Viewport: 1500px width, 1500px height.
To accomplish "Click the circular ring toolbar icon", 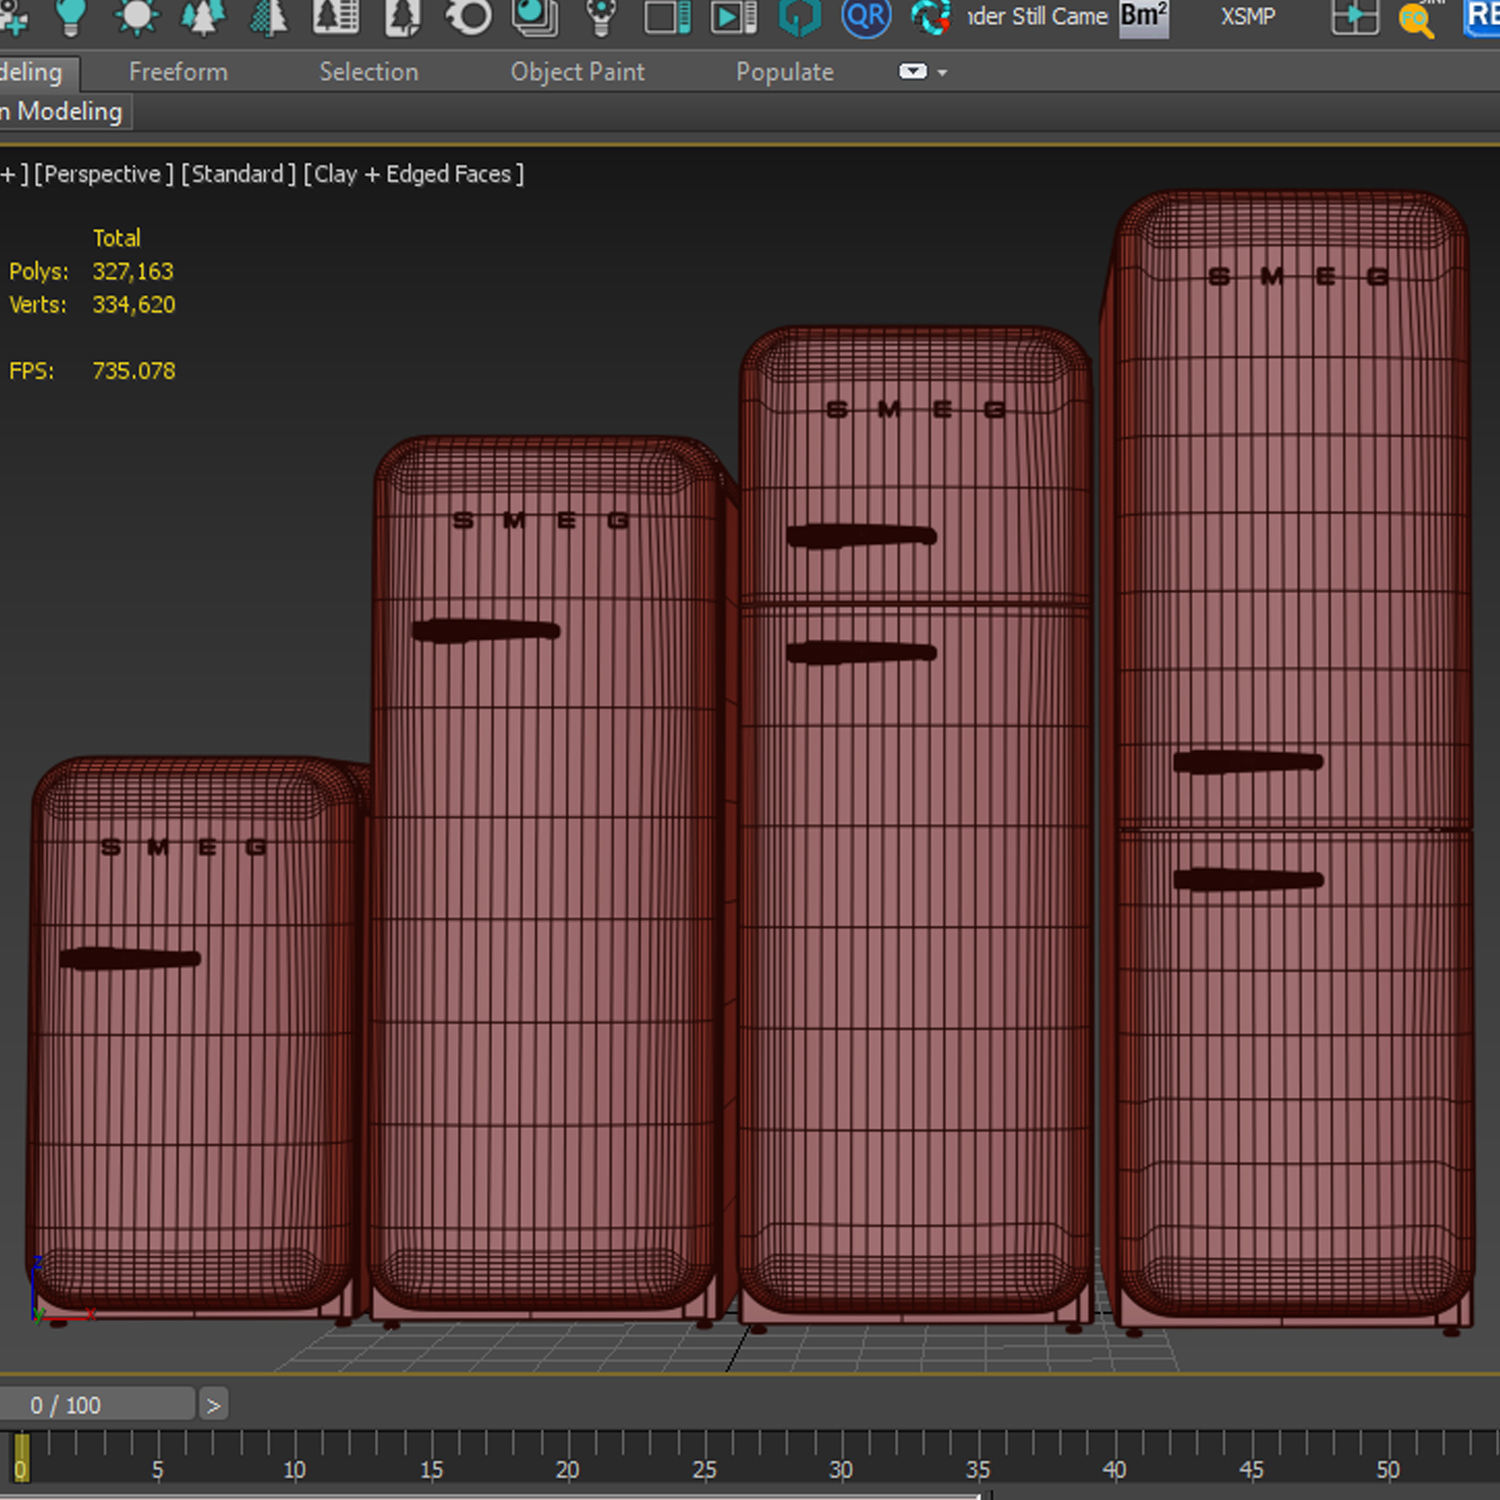I will [469, 17].
